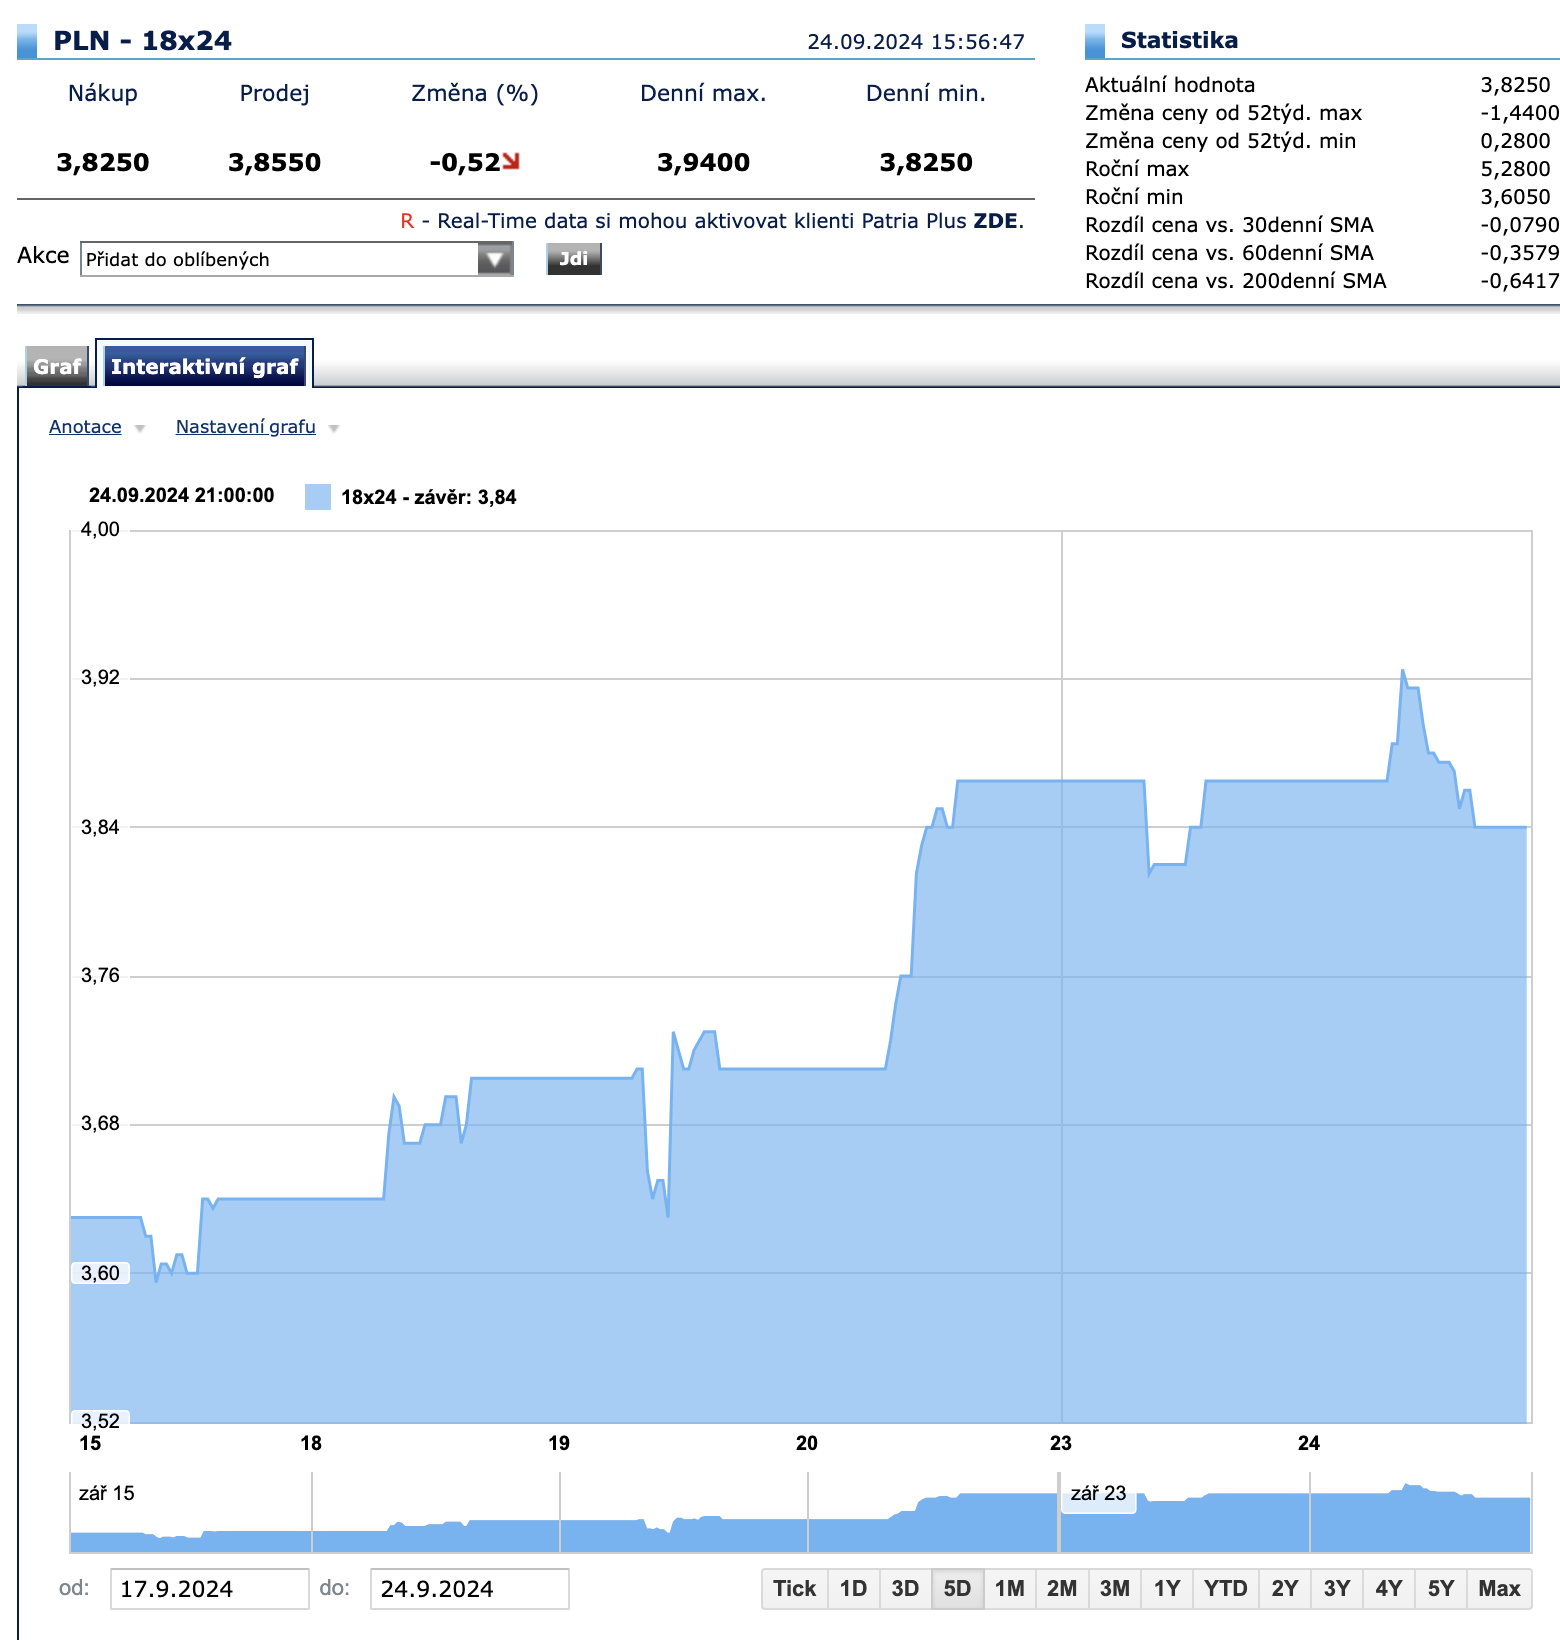Select the Interaktivní graf tab
The height and width of the screenshot is (1640, 1560).
click(204, 367)
